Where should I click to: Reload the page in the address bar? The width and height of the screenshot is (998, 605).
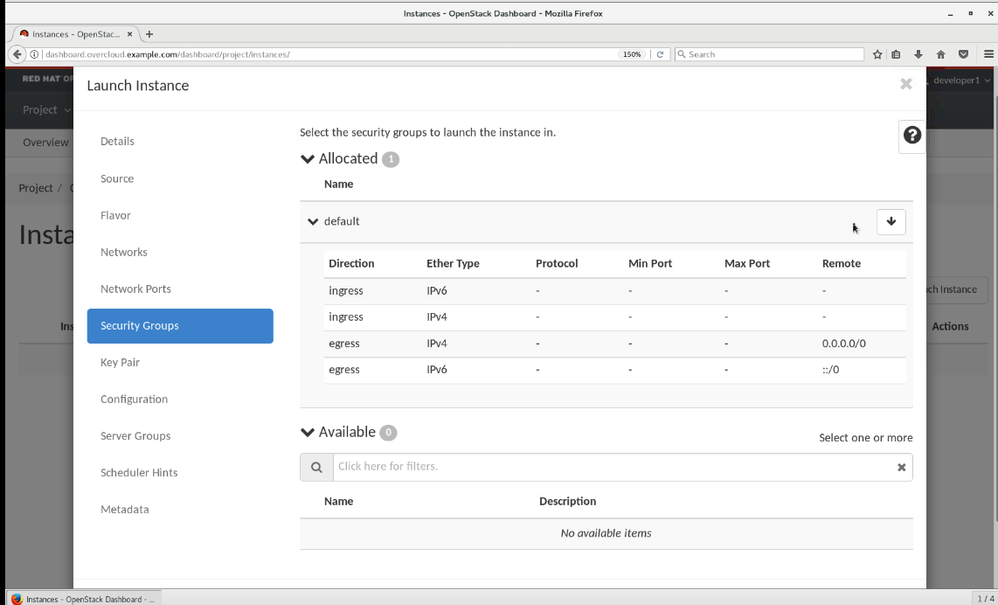660,54
